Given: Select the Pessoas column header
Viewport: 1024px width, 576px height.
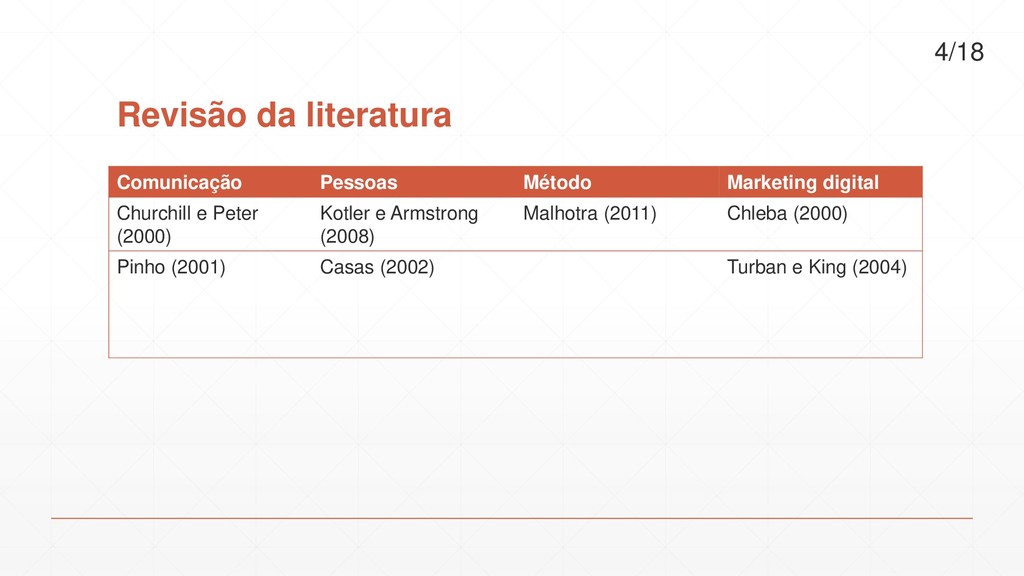Looking at the screenshot, I should pyautogui.click(x=413, y=182).
